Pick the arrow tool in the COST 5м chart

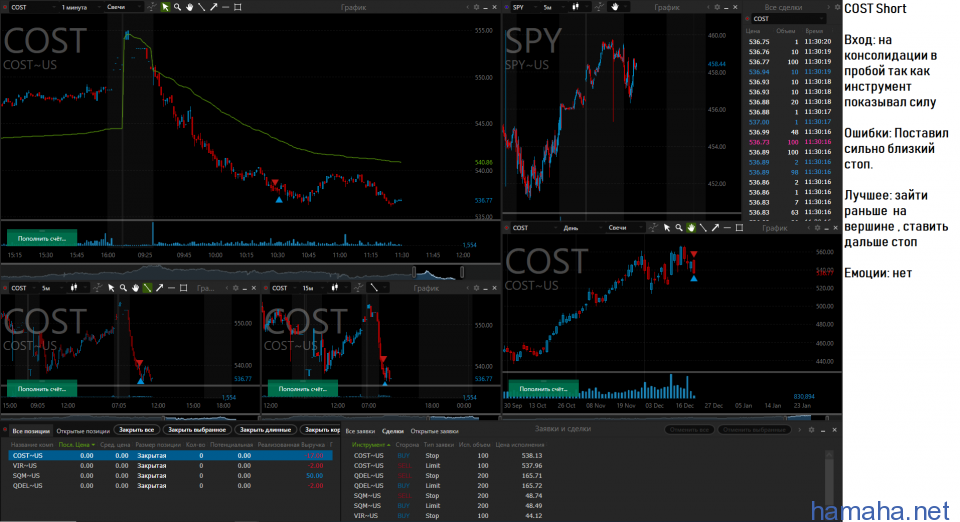tap(160, 288)
